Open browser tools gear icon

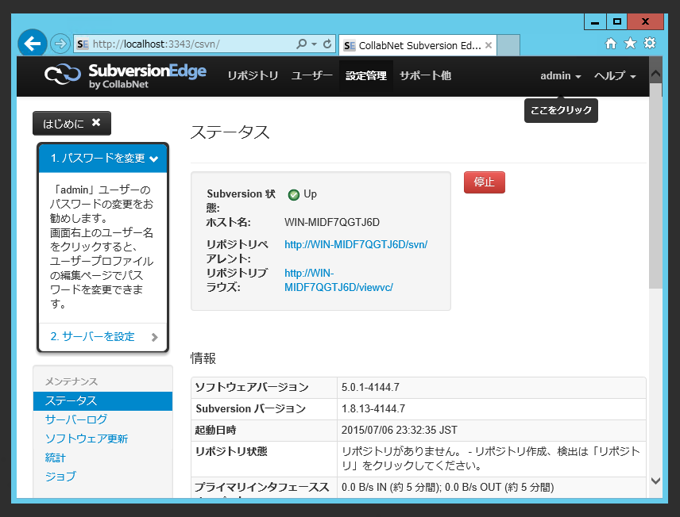(x=650, y=43)
